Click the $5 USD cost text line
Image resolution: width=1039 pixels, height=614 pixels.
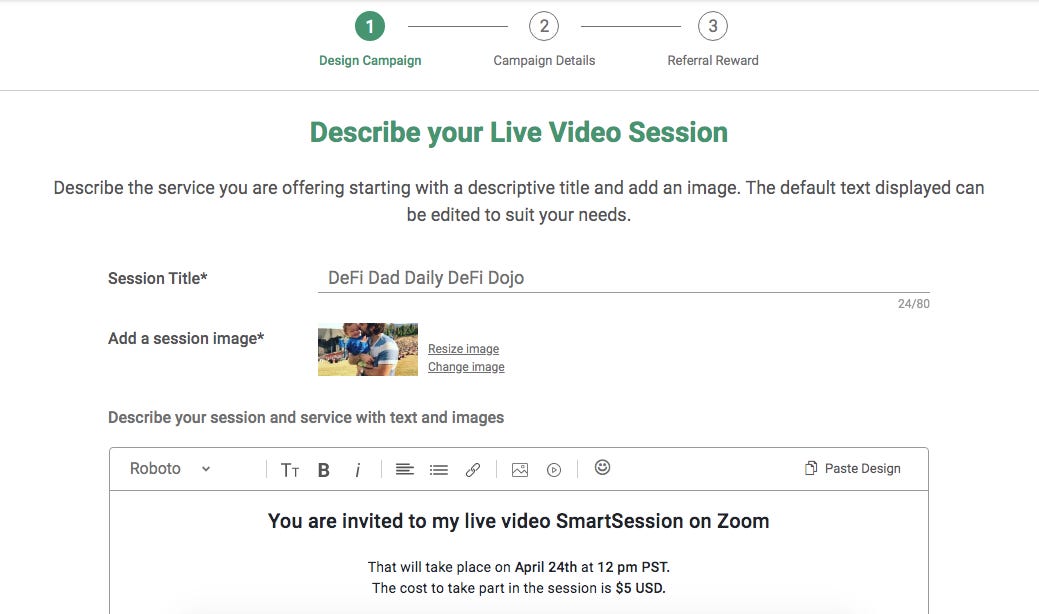point(518,588)
